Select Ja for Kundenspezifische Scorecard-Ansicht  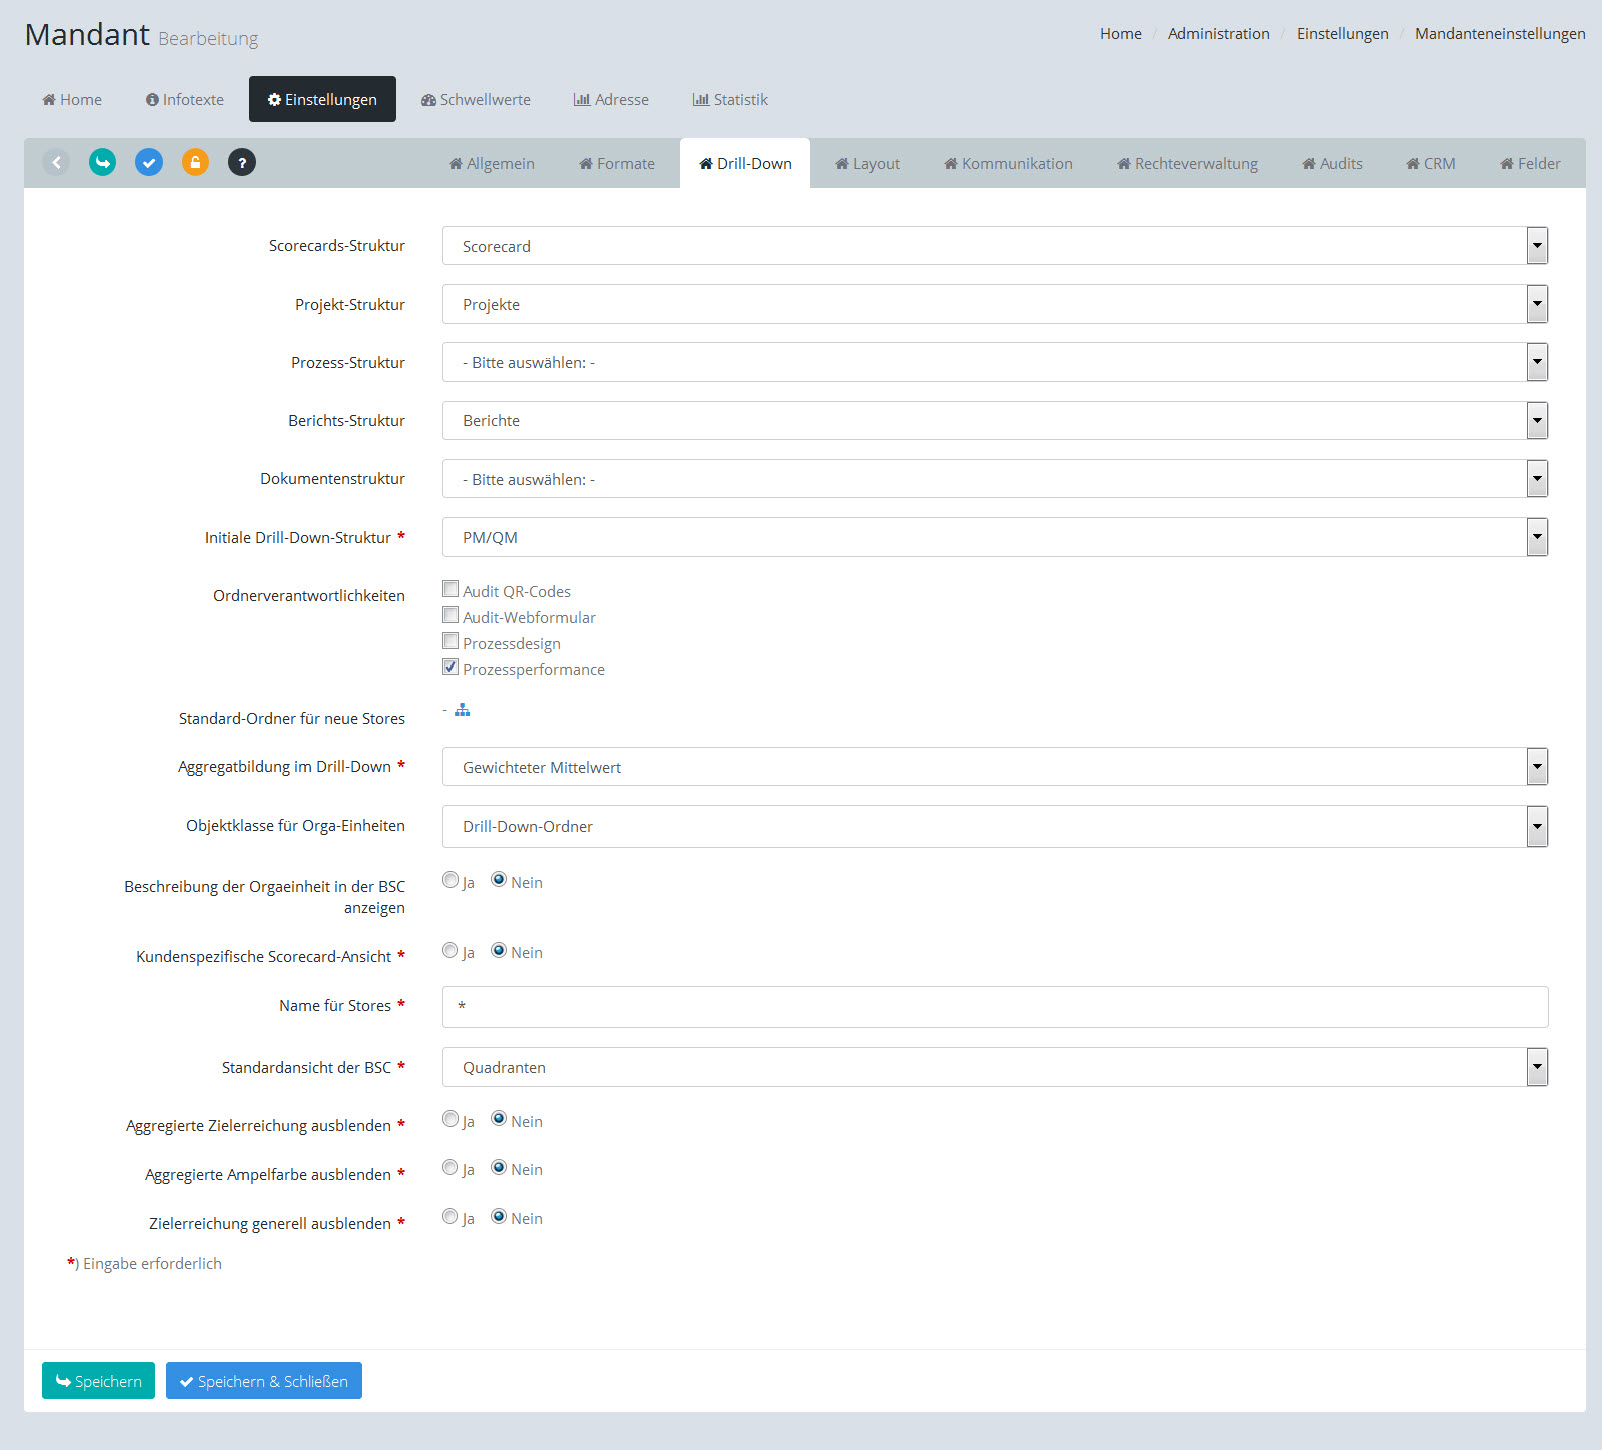click(x=450, y=950)
